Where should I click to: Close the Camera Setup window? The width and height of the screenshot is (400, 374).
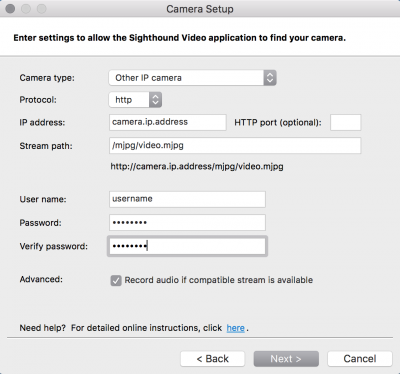coord(10,9)
